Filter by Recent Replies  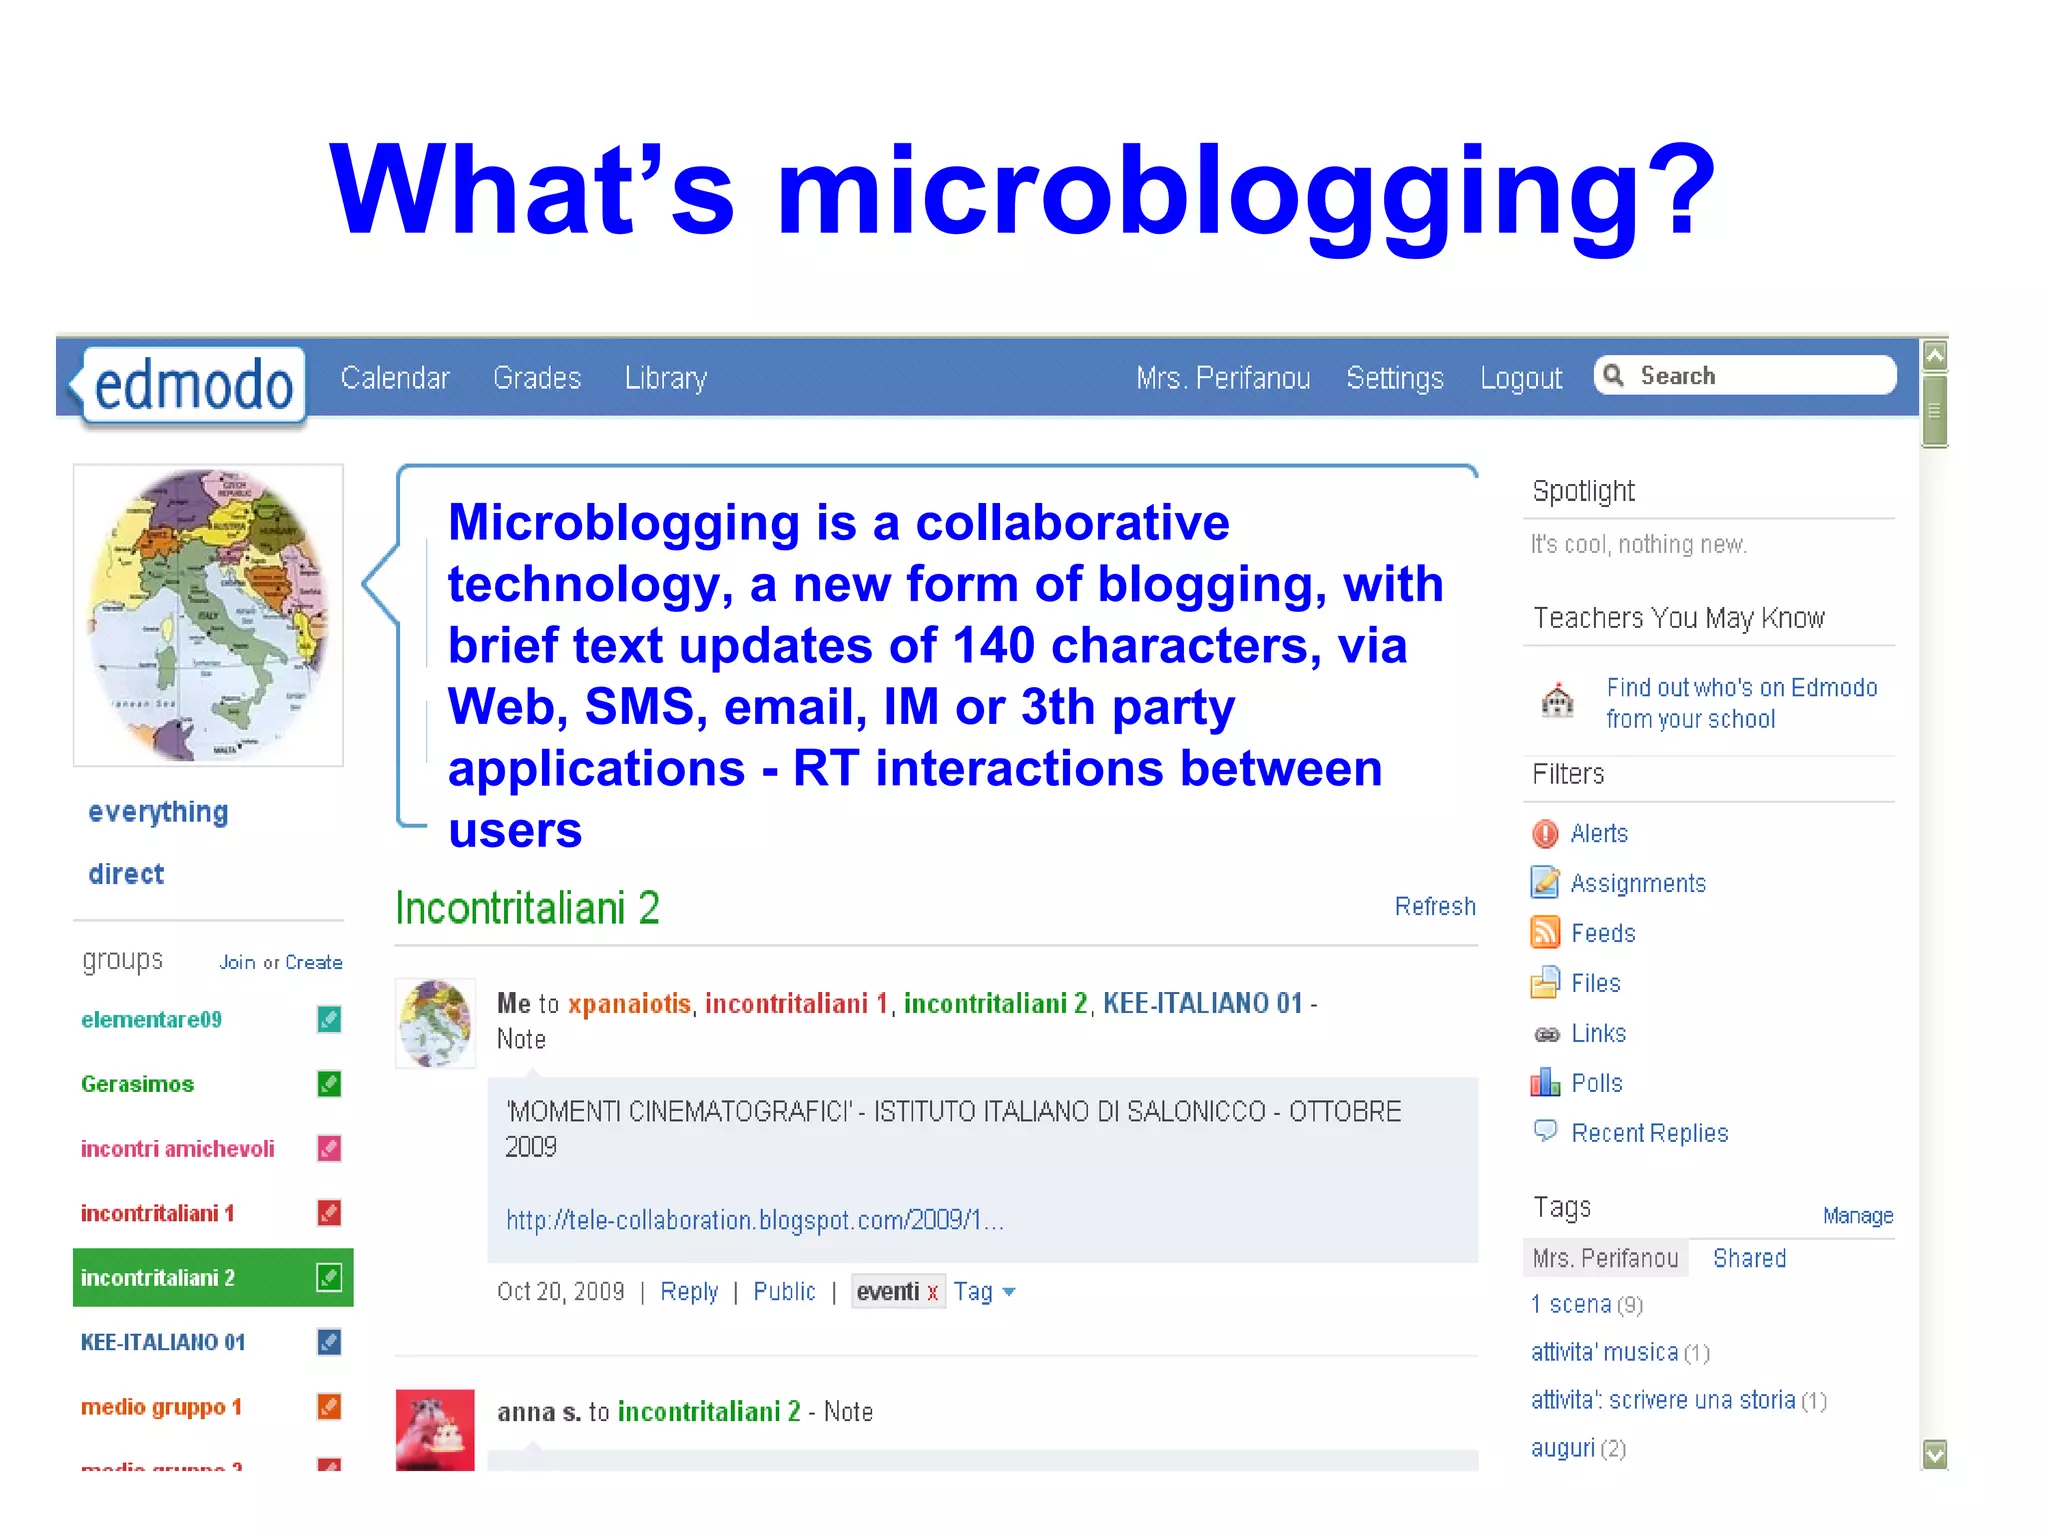coord(1649,1133)
